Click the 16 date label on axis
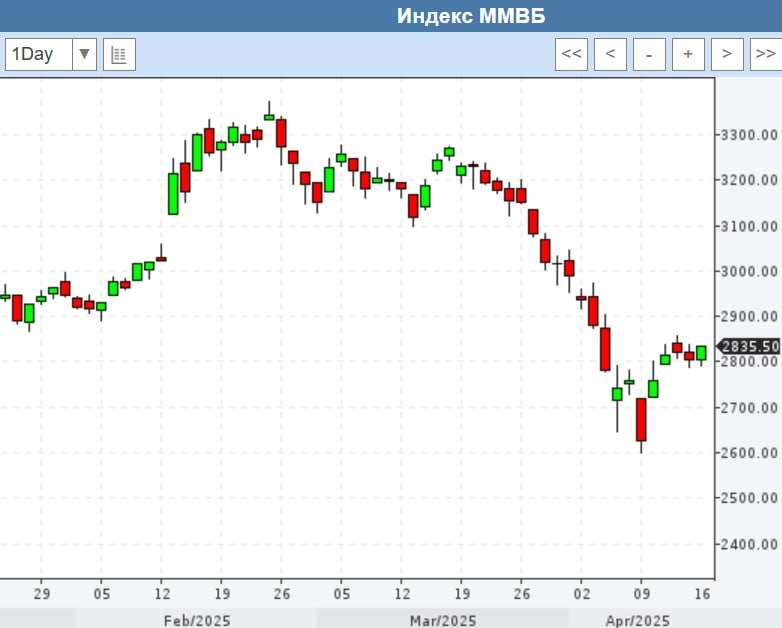This screenshot has width=782, height=628. point(702,594)
